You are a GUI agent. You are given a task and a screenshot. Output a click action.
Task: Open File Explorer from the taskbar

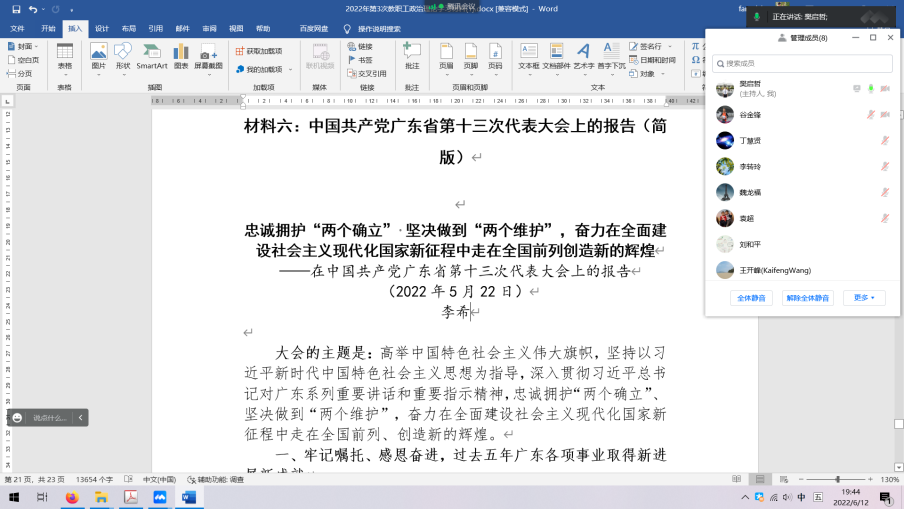(x=101, y=497)
